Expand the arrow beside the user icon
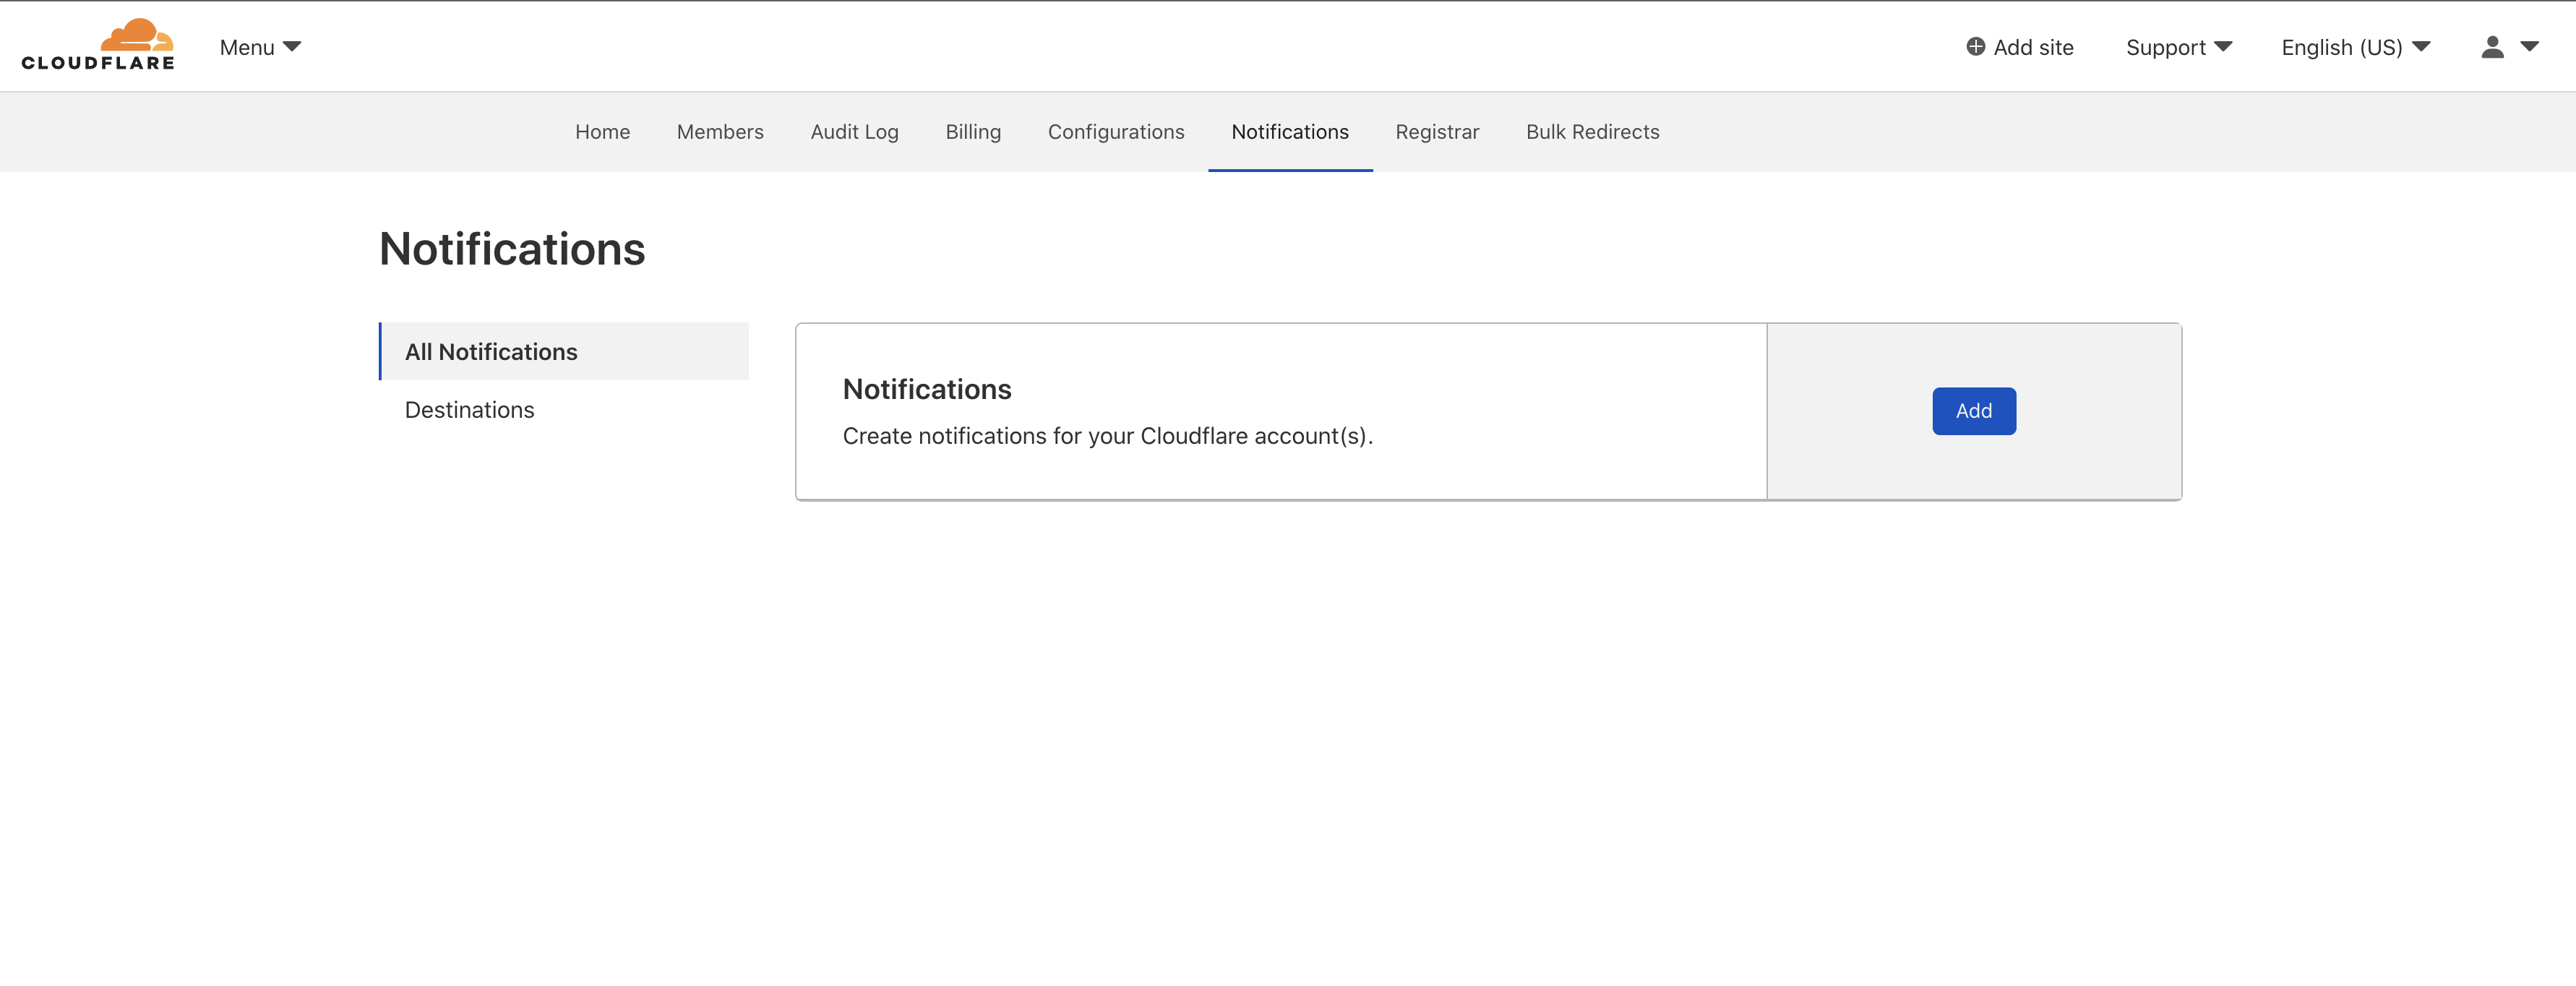The height and width of the screenshot is (986, 2576). coord(2529,47)
